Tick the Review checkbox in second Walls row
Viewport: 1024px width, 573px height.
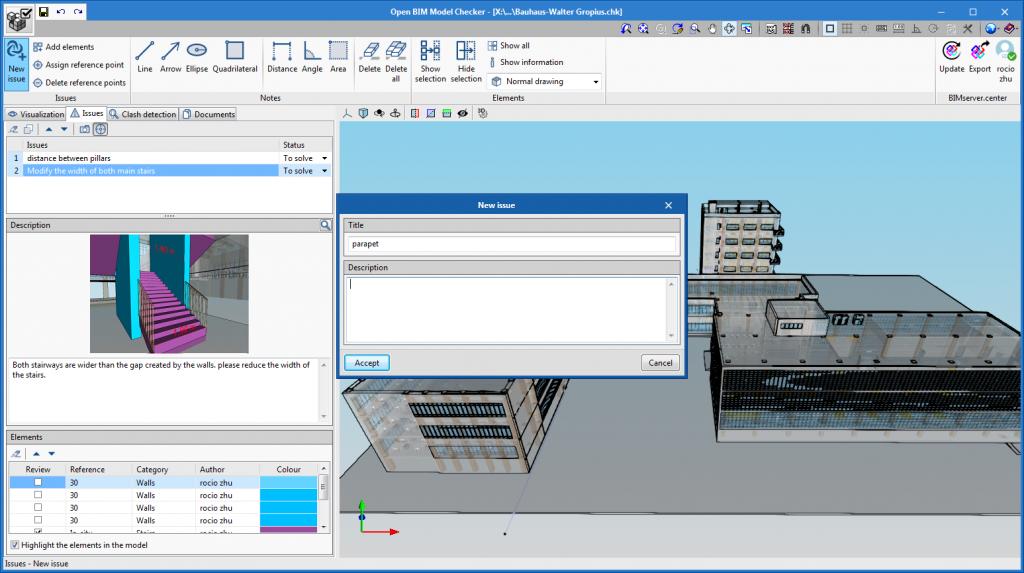coord(38,495)
